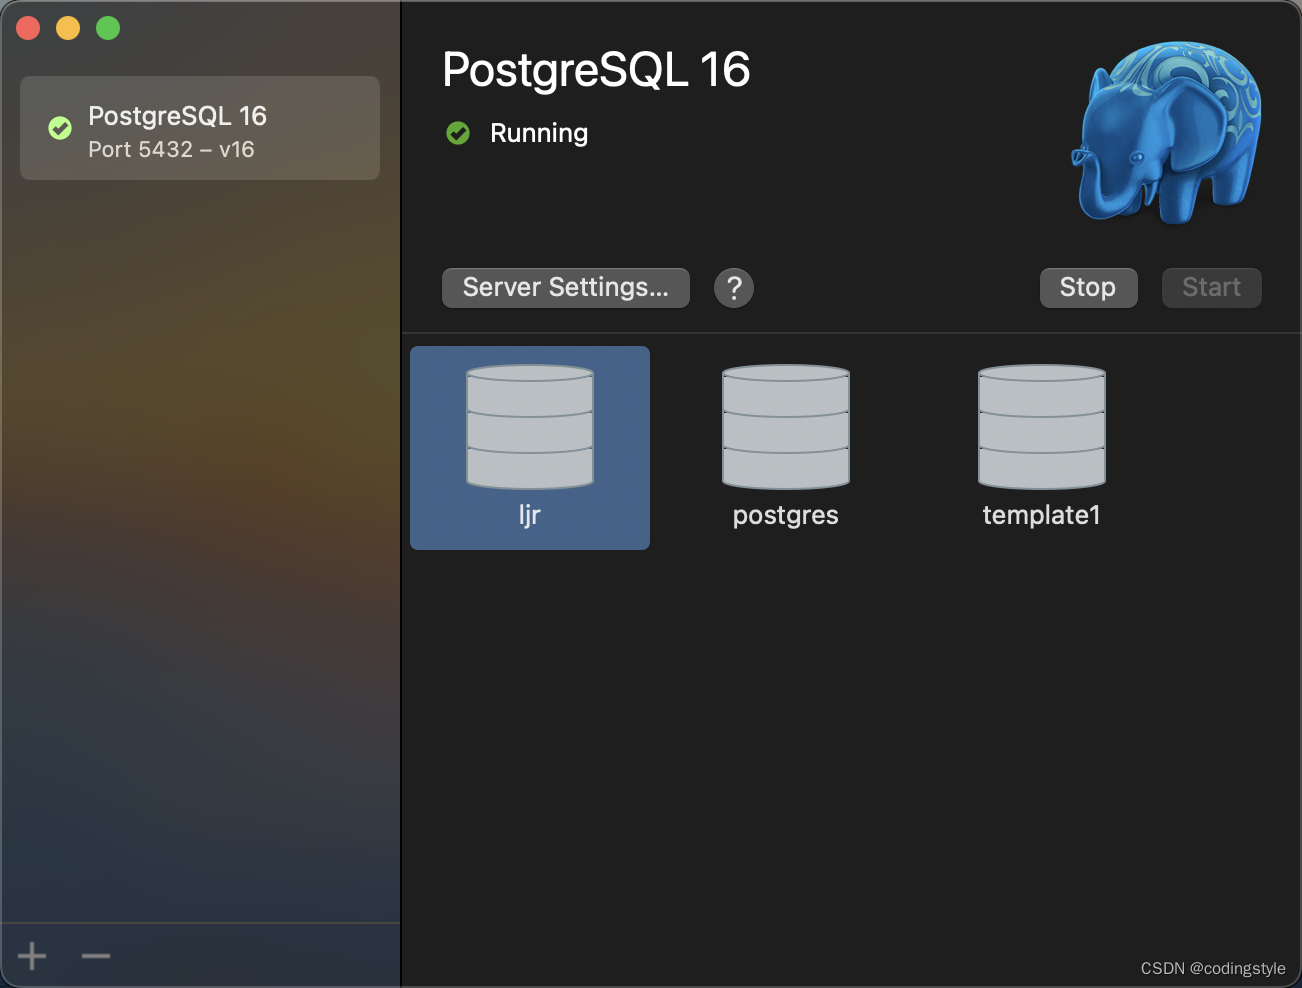
Task: Add a new server with plus button
Action: (32, 956)
